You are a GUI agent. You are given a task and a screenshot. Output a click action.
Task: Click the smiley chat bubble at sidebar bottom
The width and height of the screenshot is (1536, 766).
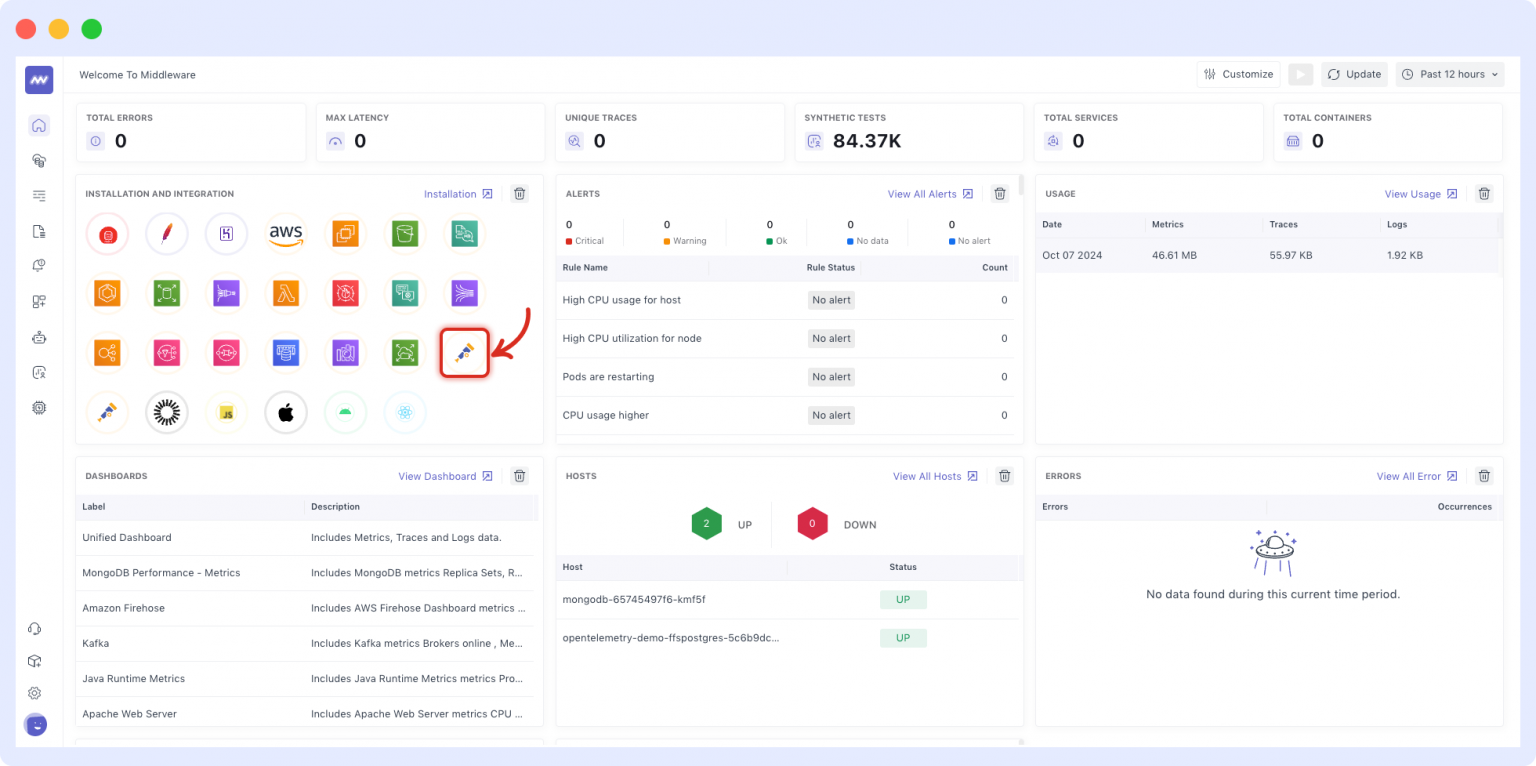(35, 724)
